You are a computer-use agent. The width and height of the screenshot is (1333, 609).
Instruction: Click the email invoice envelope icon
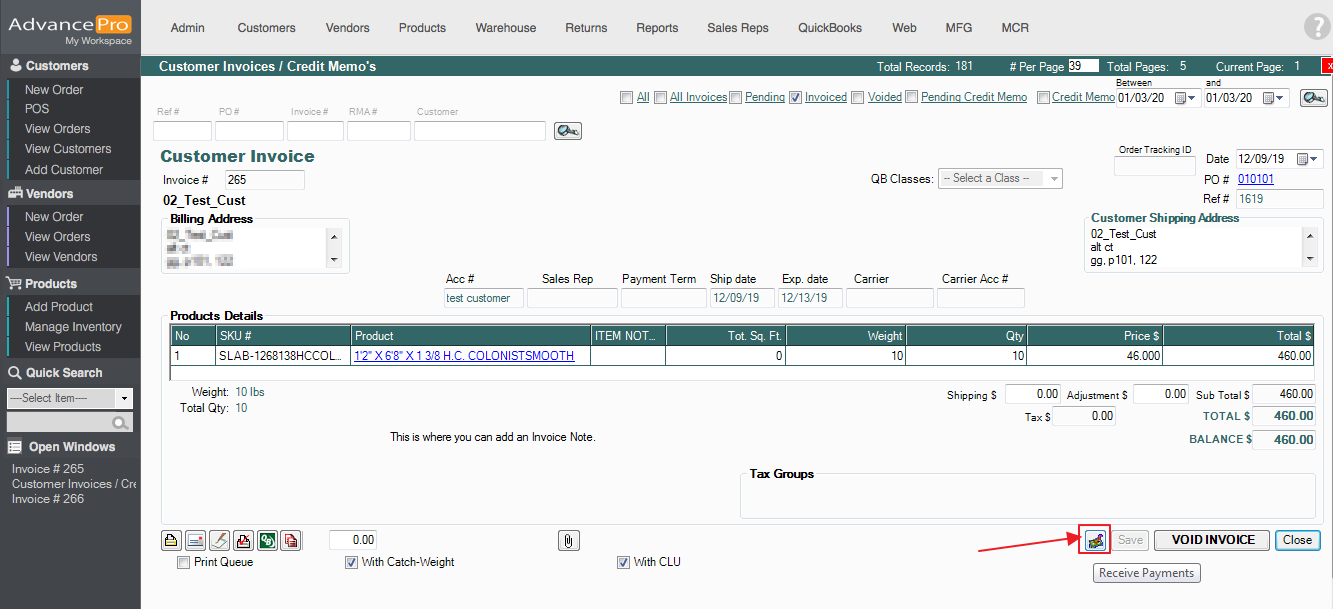196,541
